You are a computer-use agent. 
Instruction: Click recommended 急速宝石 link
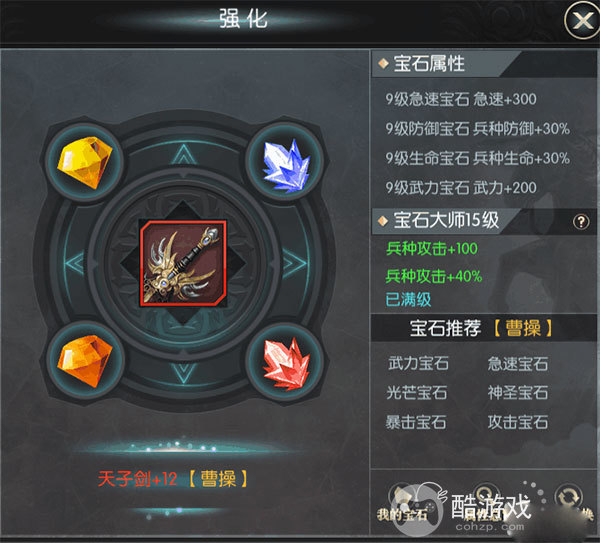point(517,363)
